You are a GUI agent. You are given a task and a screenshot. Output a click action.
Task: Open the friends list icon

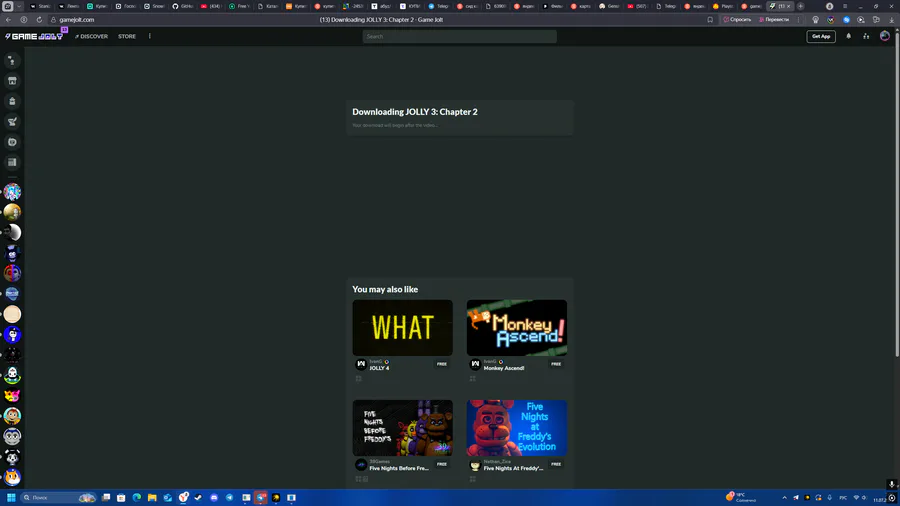coord(866,36)
